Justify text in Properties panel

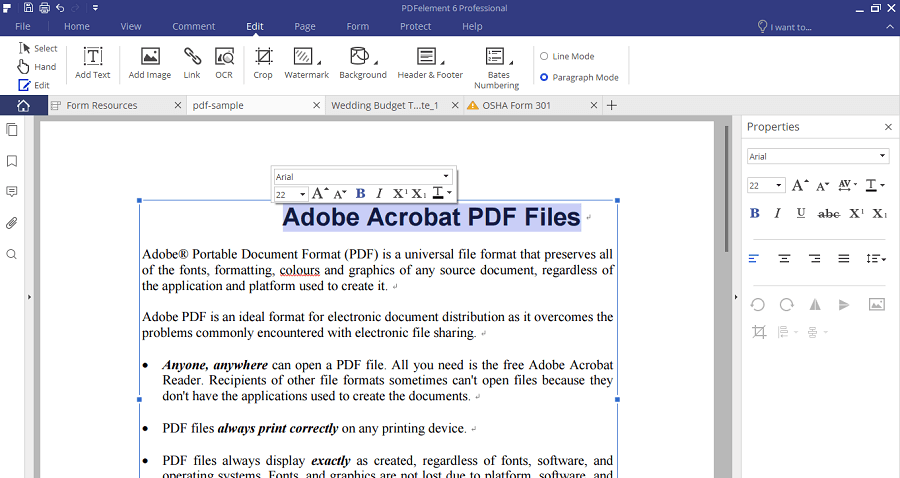tap(844, 259)
